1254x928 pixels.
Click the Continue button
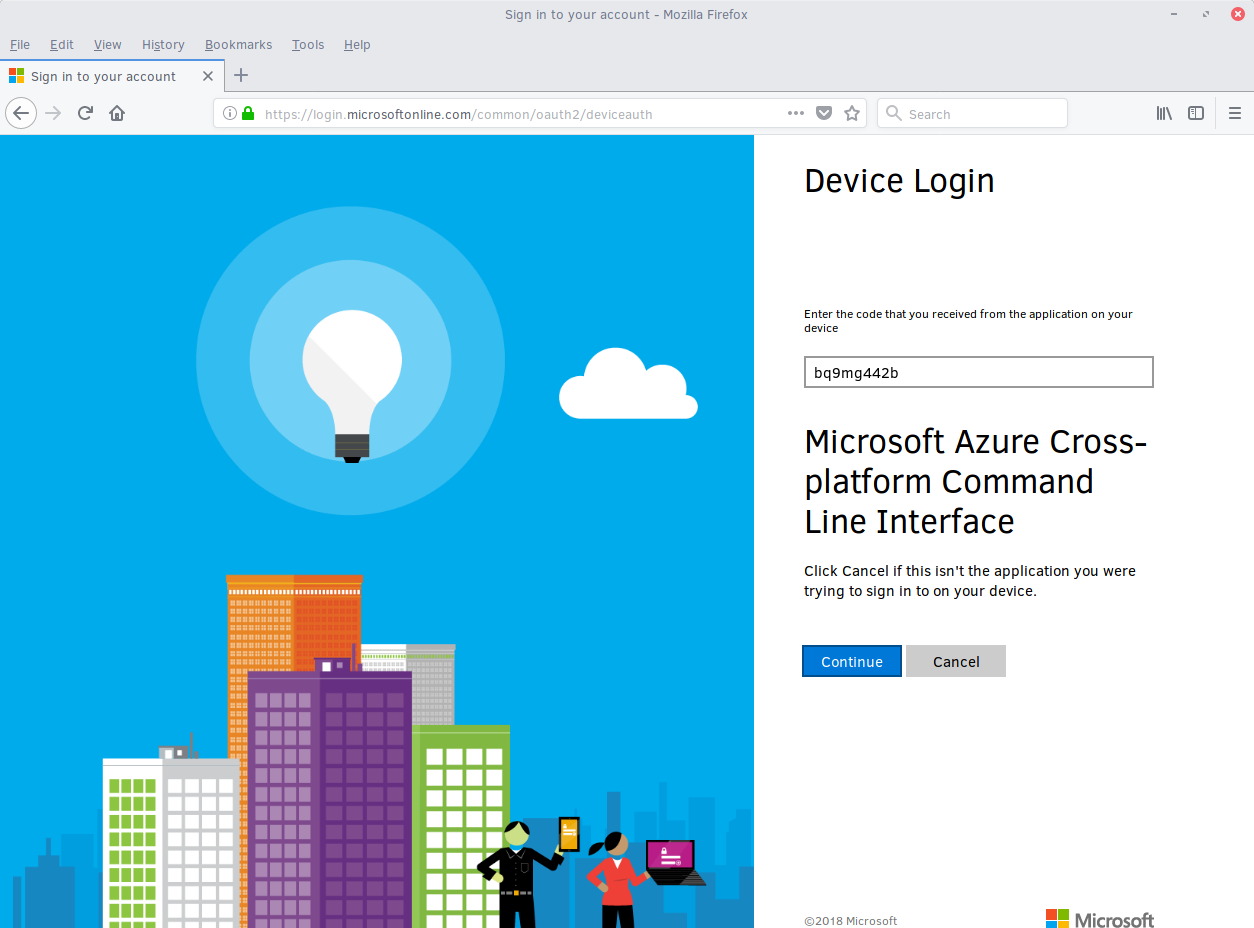pyautogui.click(x=852, y=661)
